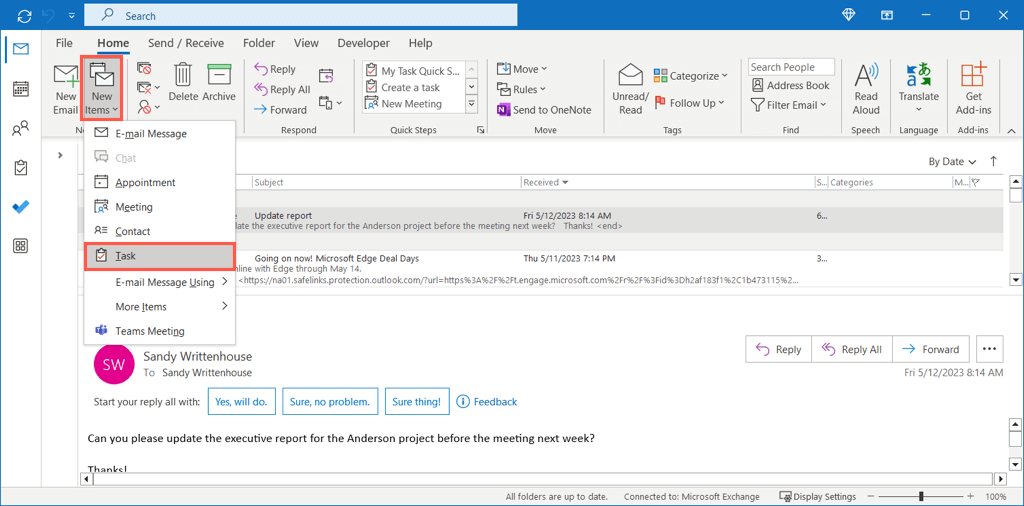Image resolution: width=1024 pixels, height=506 pixels.
Task: Adjust the zoom slider in status bar
Action: 921,496
